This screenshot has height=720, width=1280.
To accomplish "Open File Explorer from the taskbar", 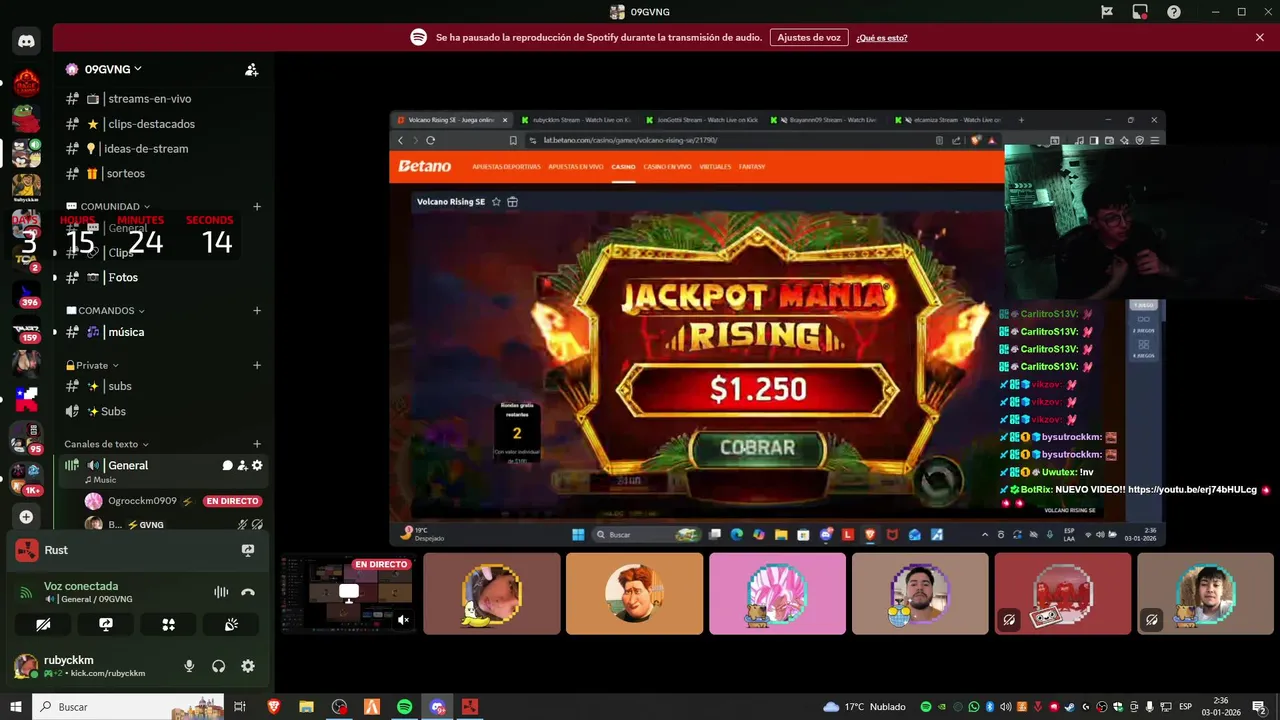I will (x=306, y=707).
